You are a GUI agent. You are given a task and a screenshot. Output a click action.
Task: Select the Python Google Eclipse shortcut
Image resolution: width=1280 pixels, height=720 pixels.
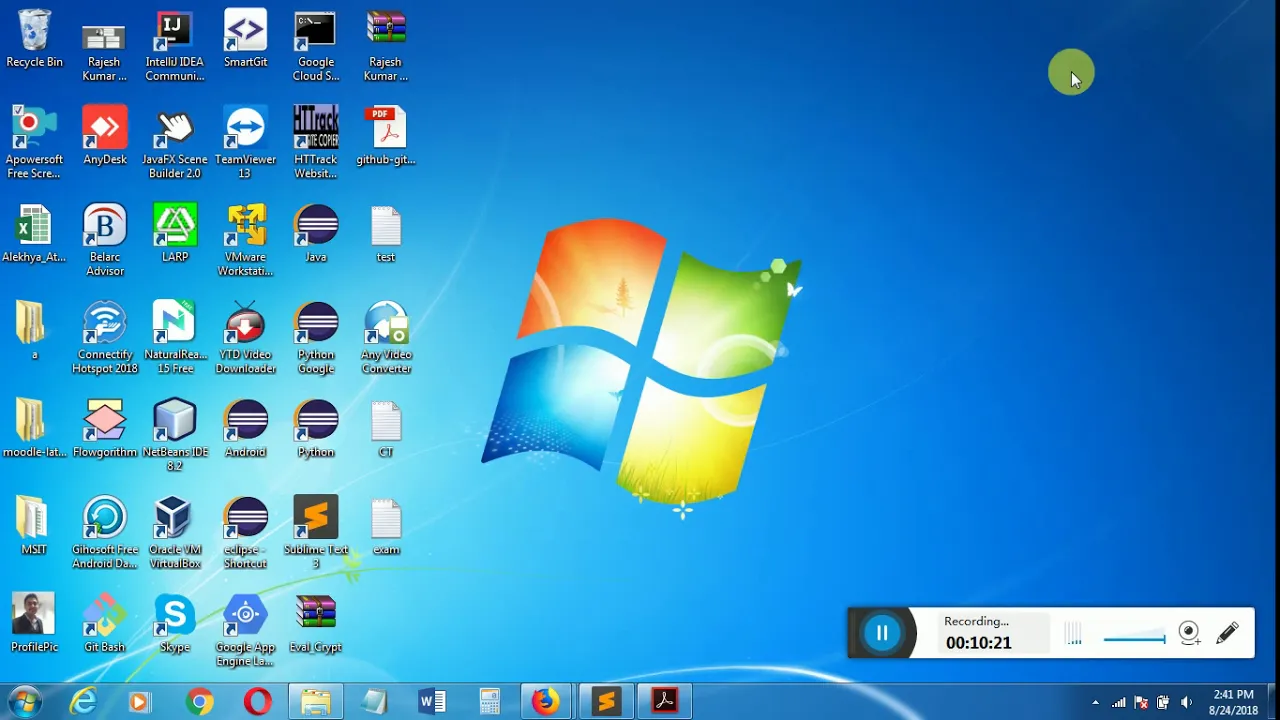pyautogui.click(x=316, y=338)
